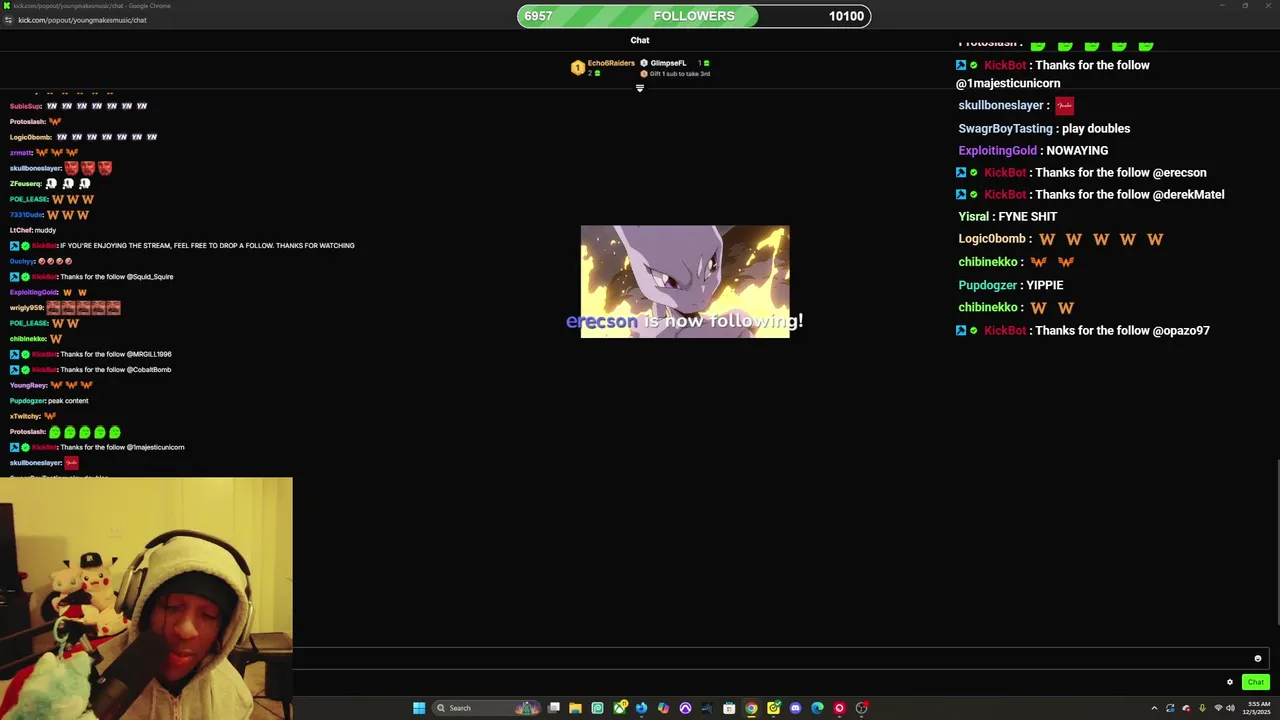
Task: Click the "play doubles" chat message
Action: click(1096, 128)
